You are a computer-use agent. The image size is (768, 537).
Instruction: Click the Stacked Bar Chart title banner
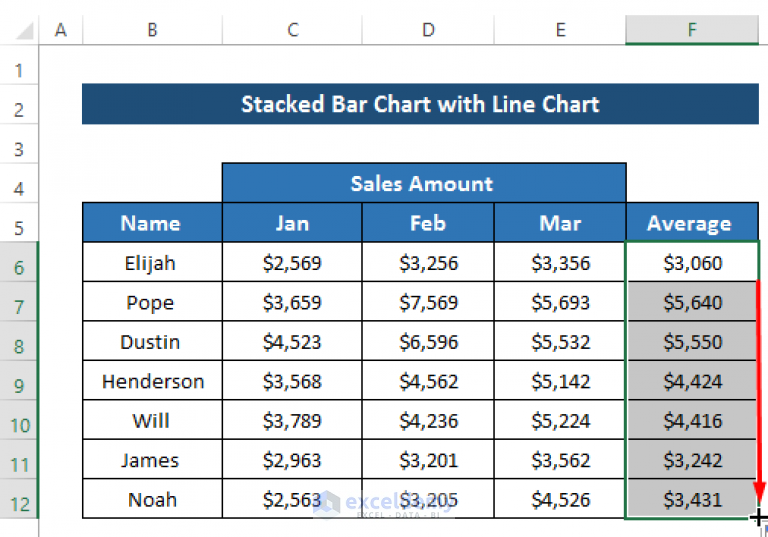coord(420,104)
